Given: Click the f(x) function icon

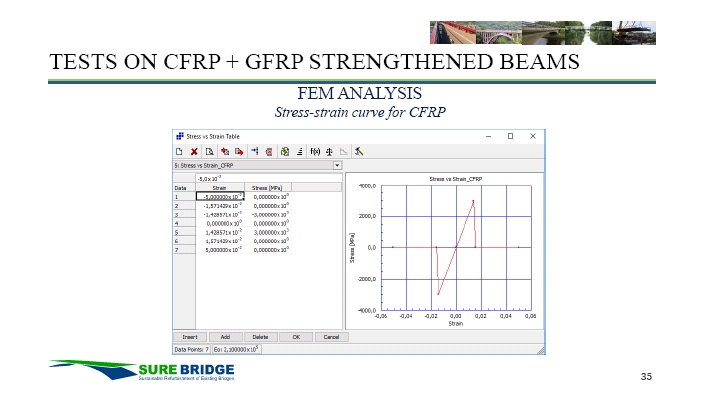Looking at the screenshot, I should pos(315,152).
